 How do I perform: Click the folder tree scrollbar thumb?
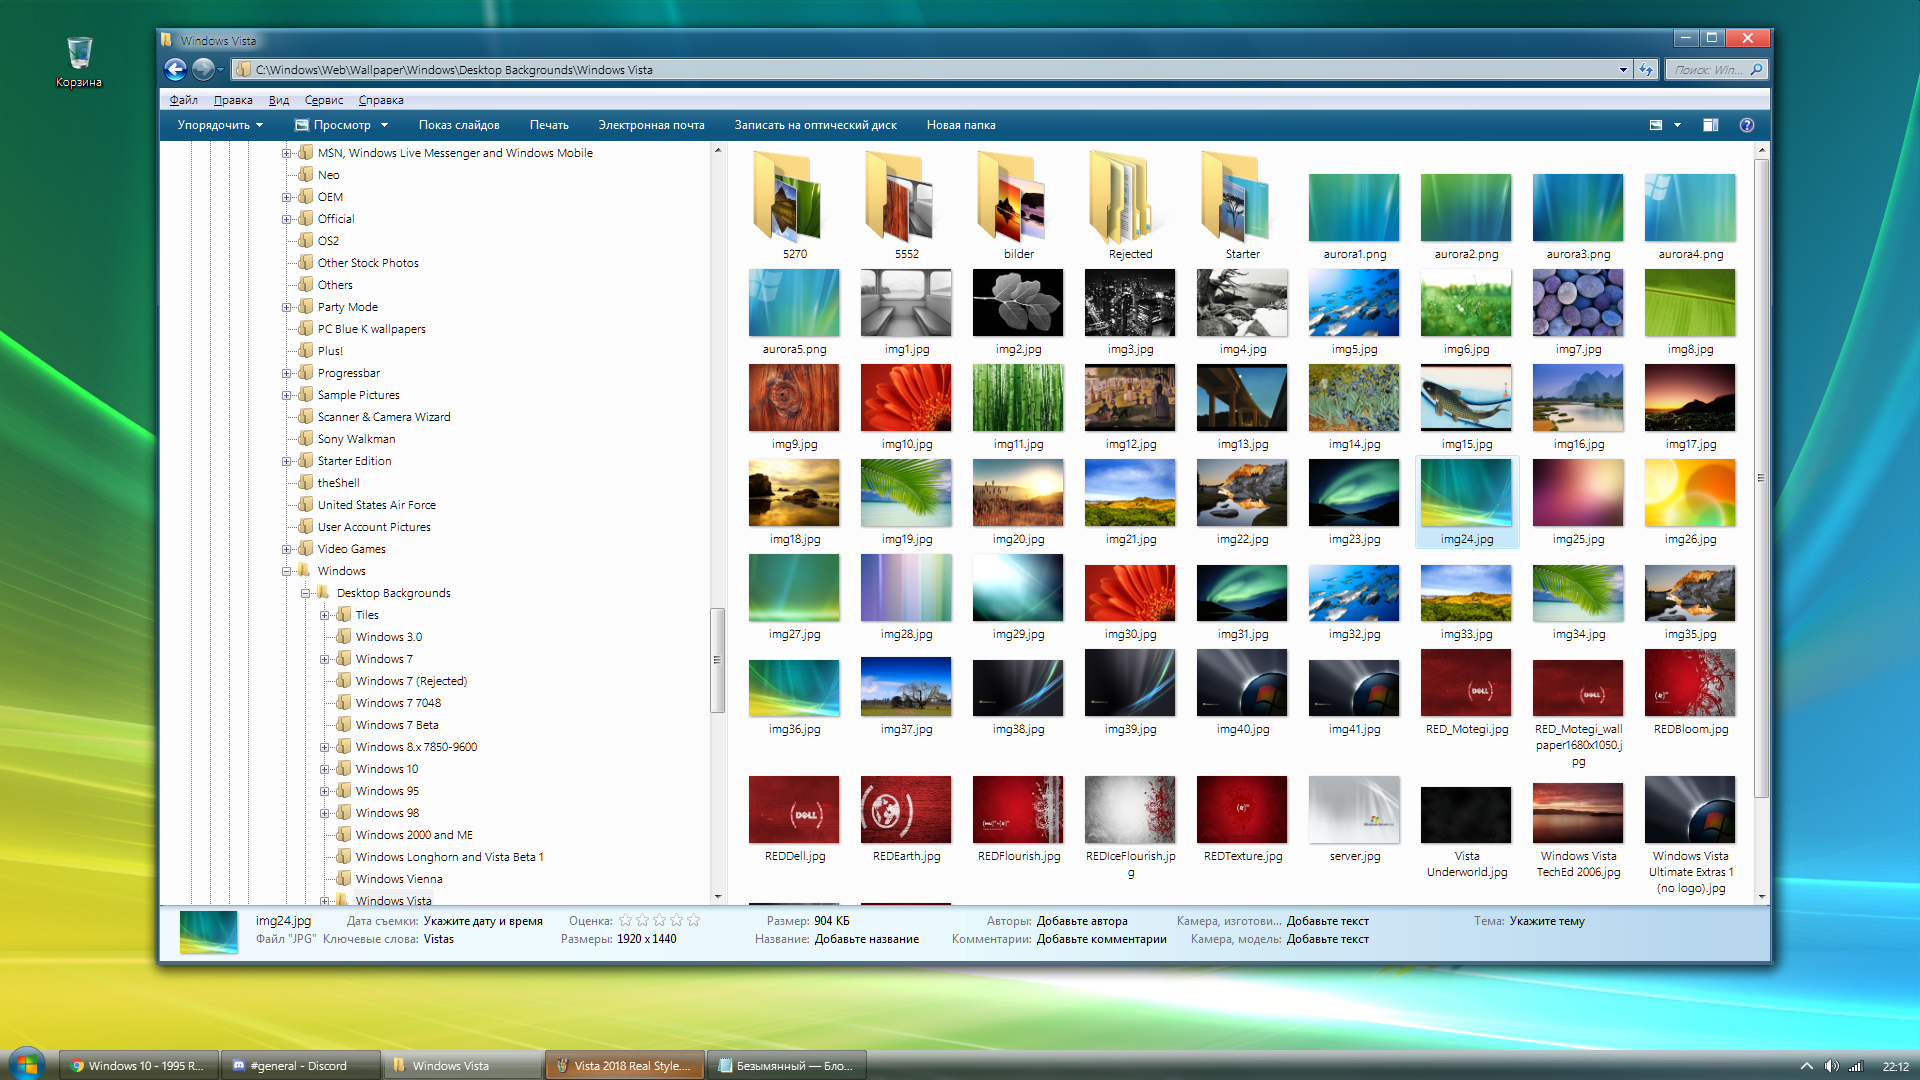point(717,660)
